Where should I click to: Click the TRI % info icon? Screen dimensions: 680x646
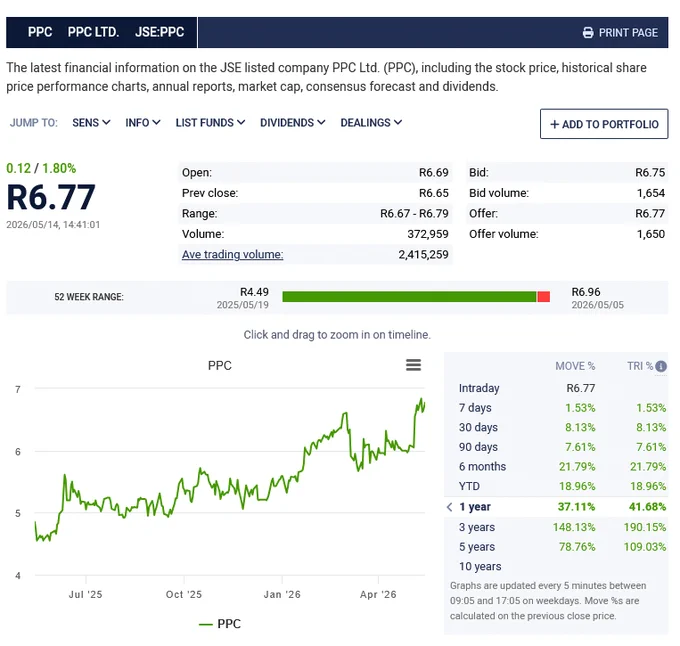click(x=661, y=366)
